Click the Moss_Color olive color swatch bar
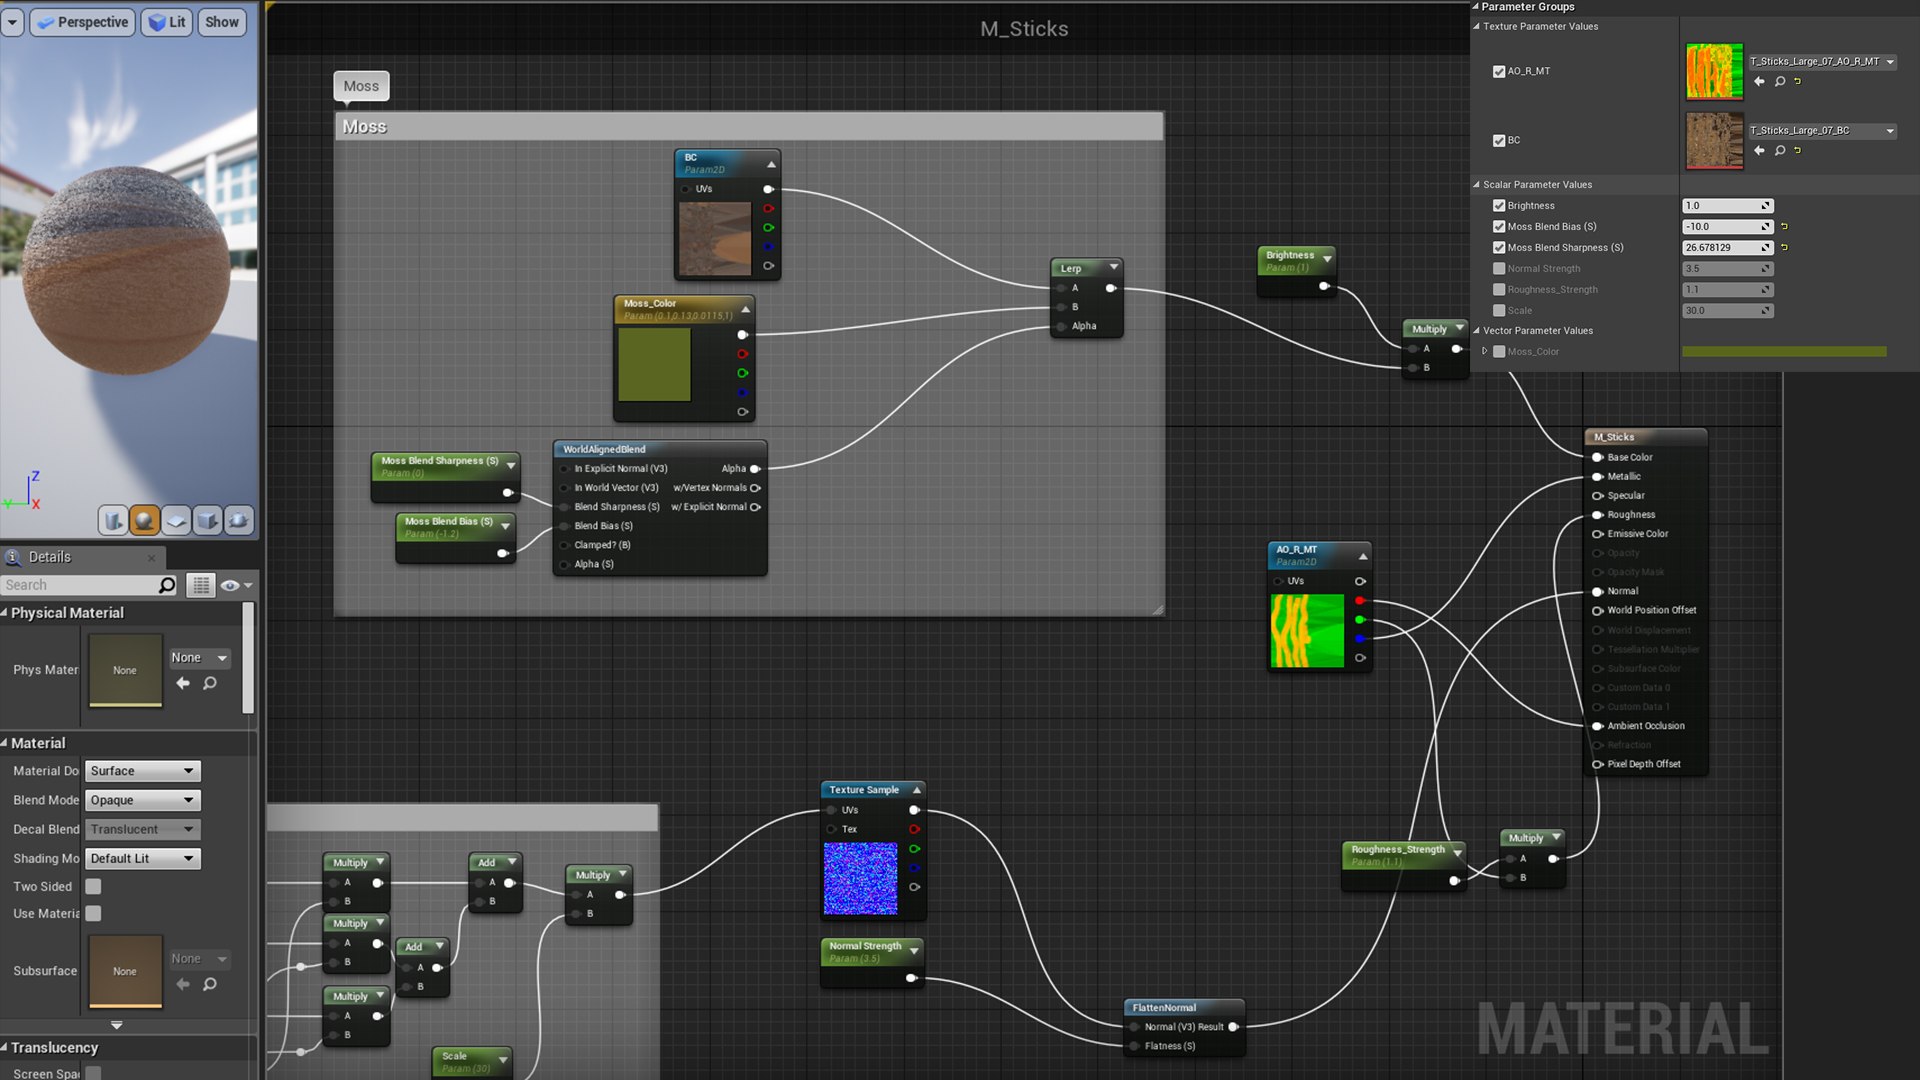The height and width of the screenshot is (1080, 1920). tap(1784, 352)
